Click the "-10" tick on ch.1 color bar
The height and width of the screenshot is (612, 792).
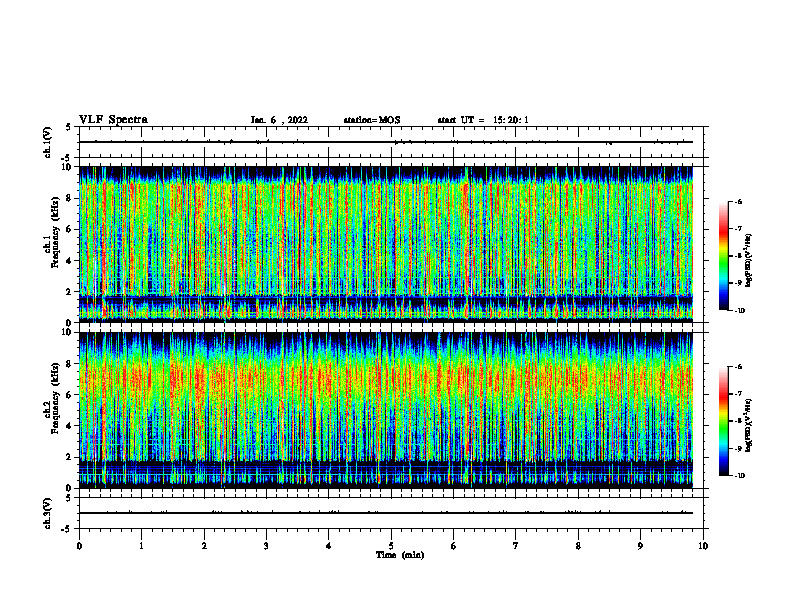tap(739, 311)
